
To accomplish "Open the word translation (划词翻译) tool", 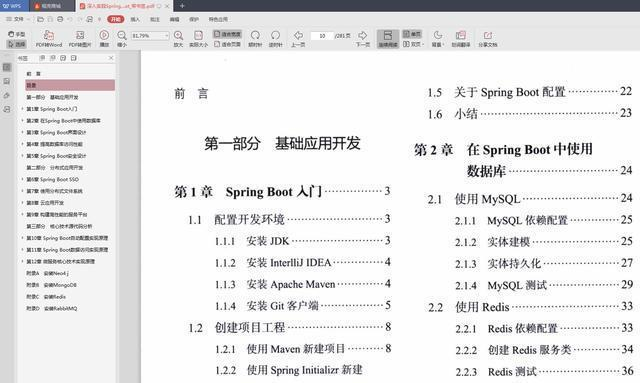I will point(461,39).
